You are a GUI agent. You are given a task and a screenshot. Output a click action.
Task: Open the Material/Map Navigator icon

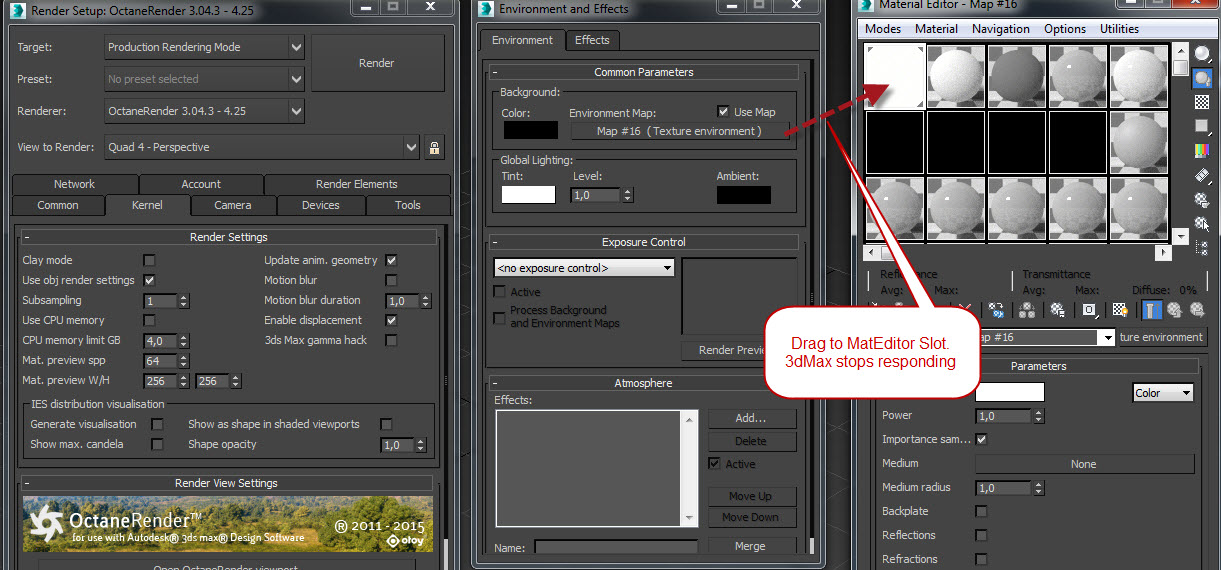click(x=1203, y=247)
